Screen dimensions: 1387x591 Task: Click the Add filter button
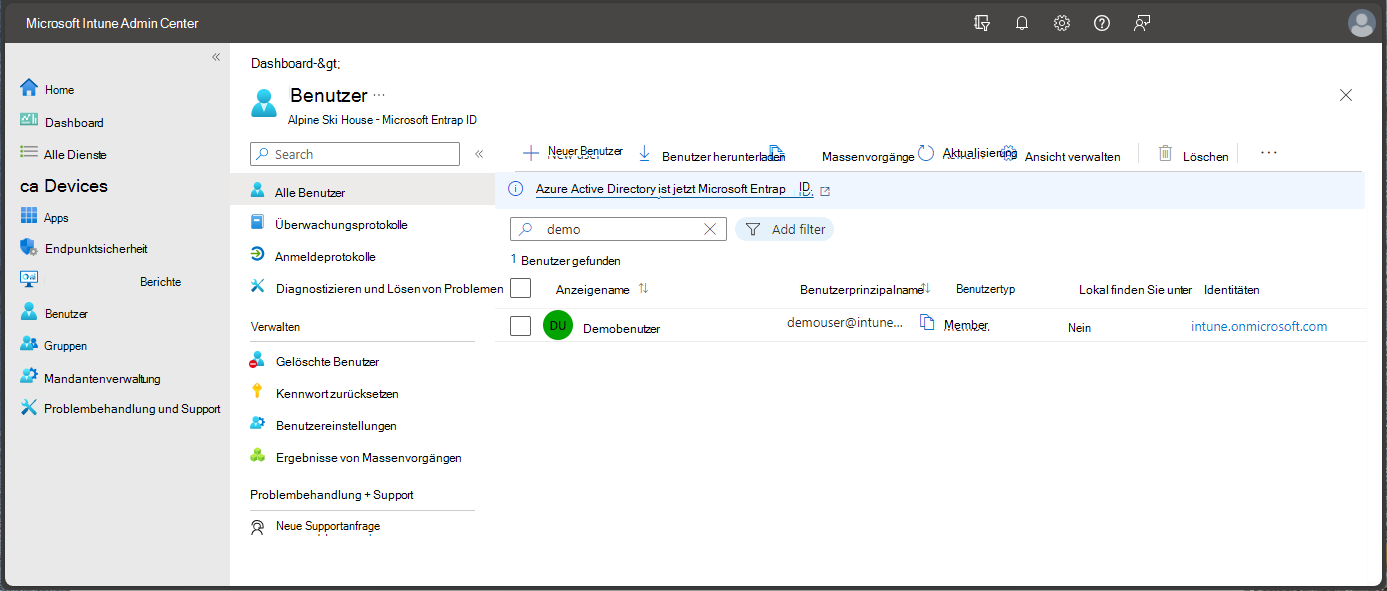coord(785,229)
